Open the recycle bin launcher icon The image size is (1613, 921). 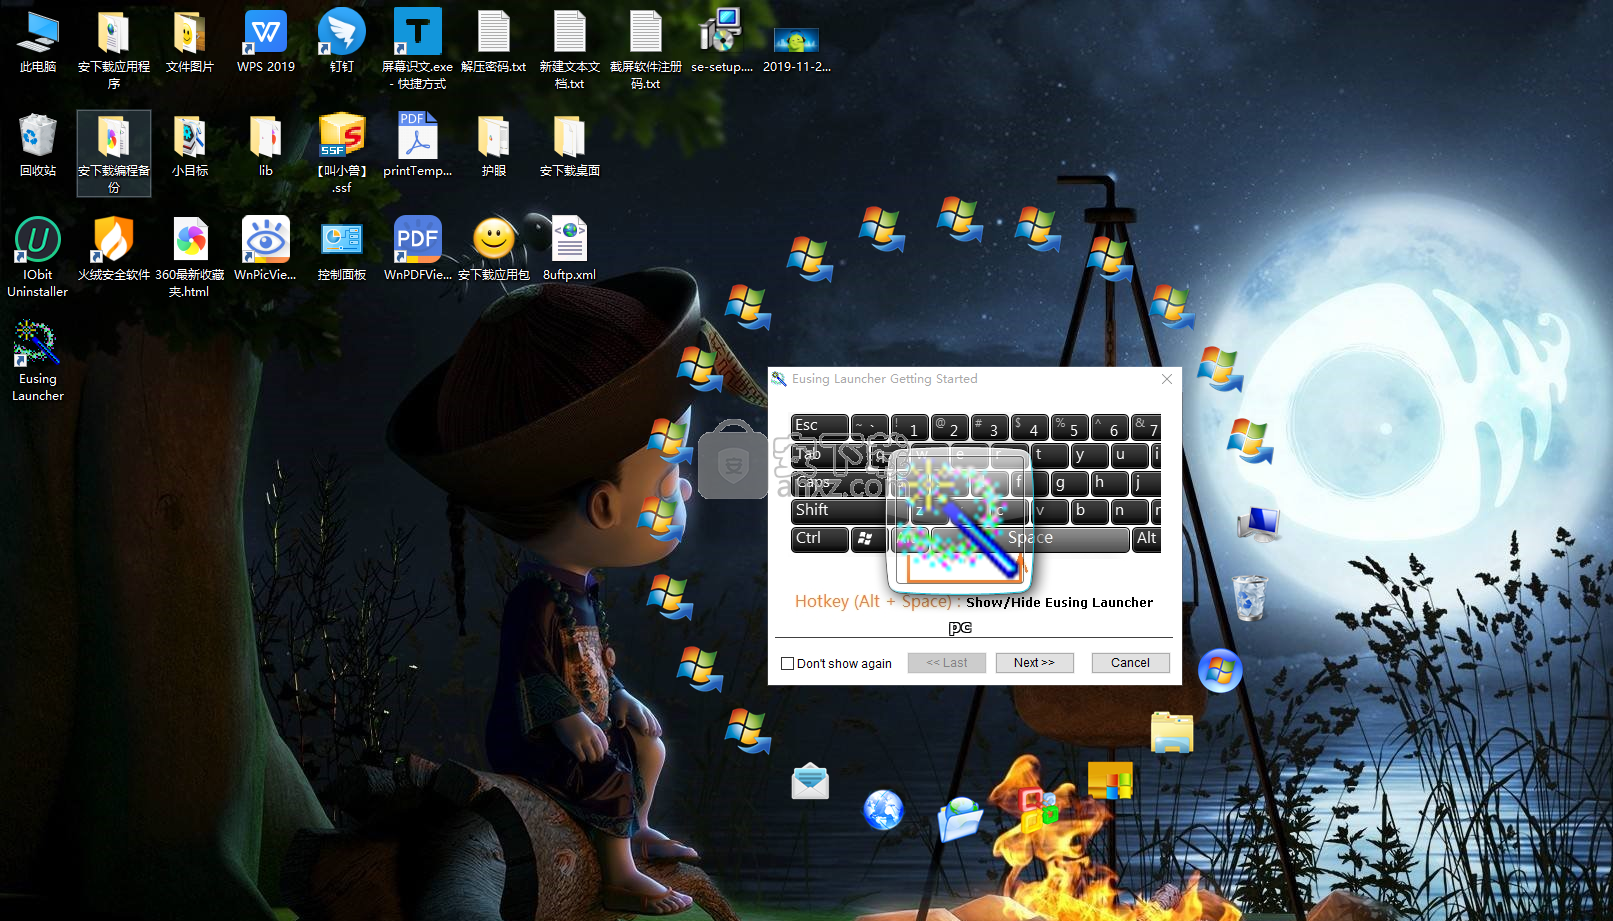[x=1249, y=597]
